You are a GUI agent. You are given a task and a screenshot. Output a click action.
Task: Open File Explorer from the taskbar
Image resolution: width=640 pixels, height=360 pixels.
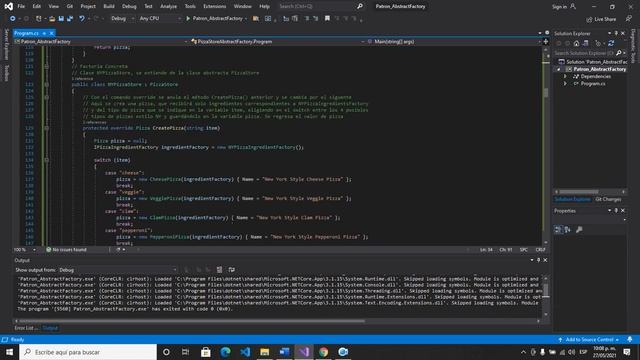pos(264,352)
